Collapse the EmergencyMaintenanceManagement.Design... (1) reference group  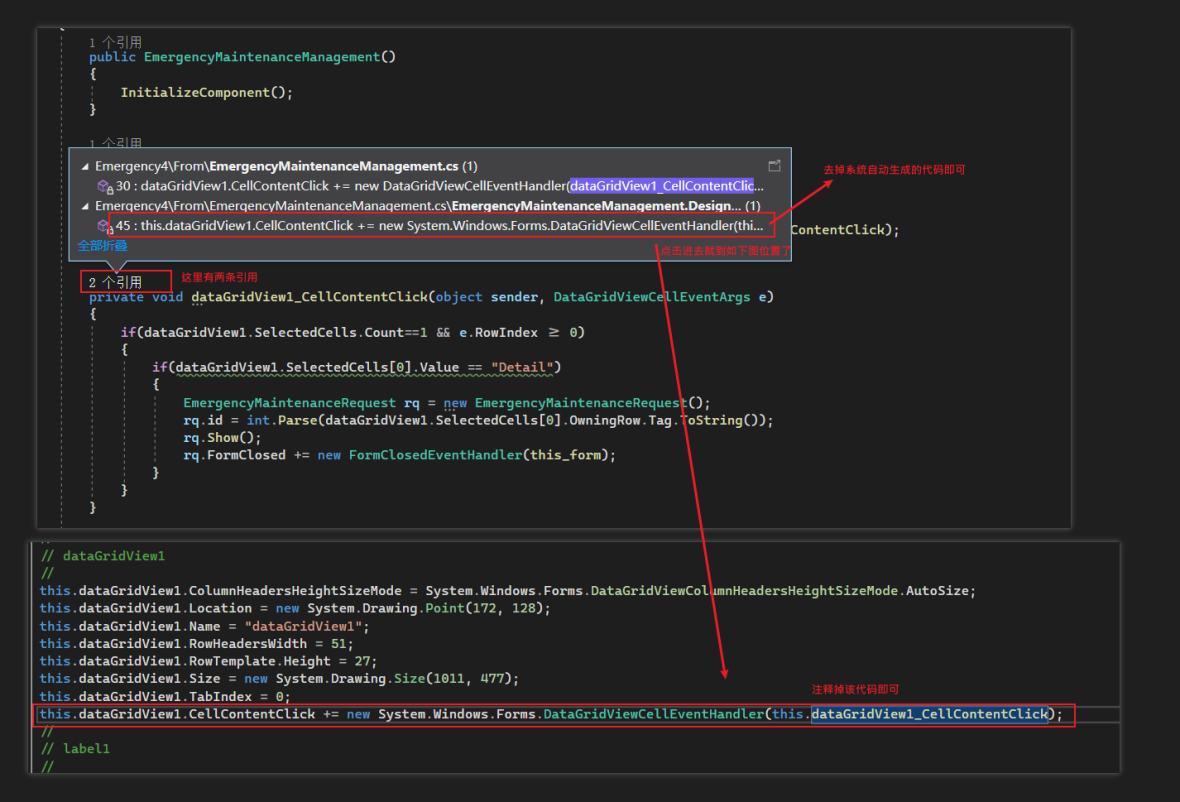coord(85,205)
